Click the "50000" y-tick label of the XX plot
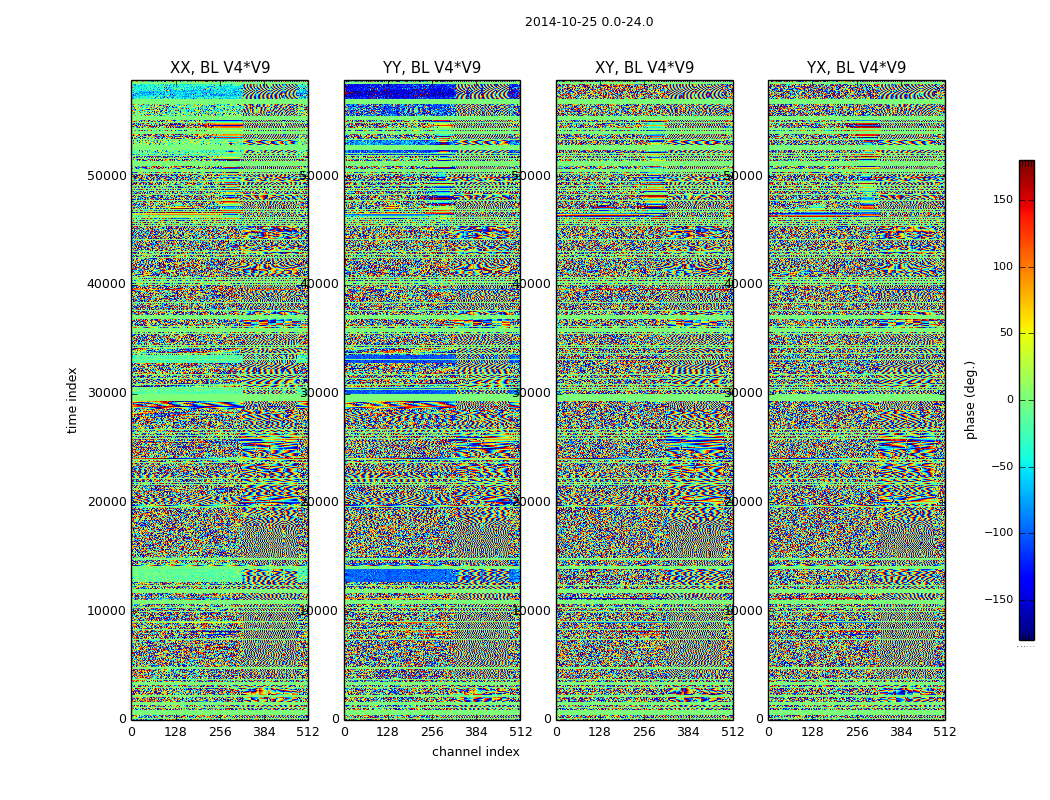Viewport: 1050px width, 800px height. (x=108, y=175)
